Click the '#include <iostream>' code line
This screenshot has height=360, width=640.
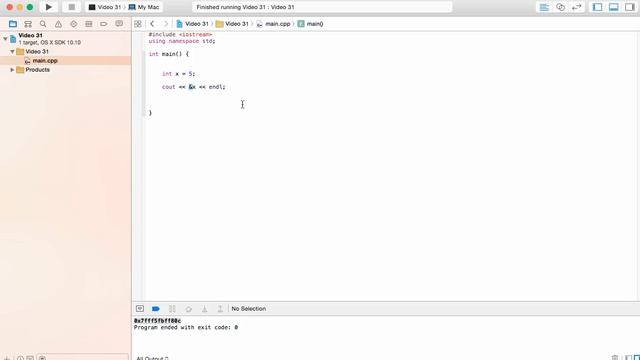tap(180, 35)
